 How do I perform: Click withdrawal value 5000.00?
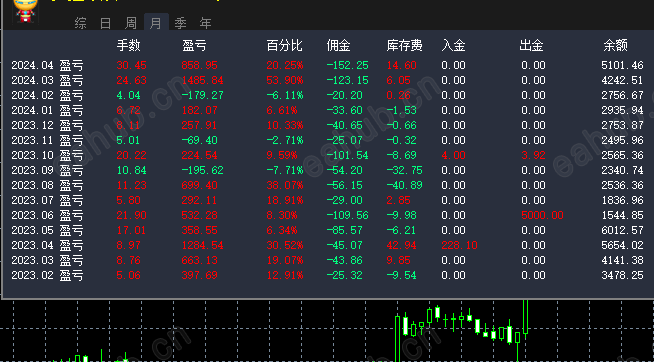[x=542, y=216]
